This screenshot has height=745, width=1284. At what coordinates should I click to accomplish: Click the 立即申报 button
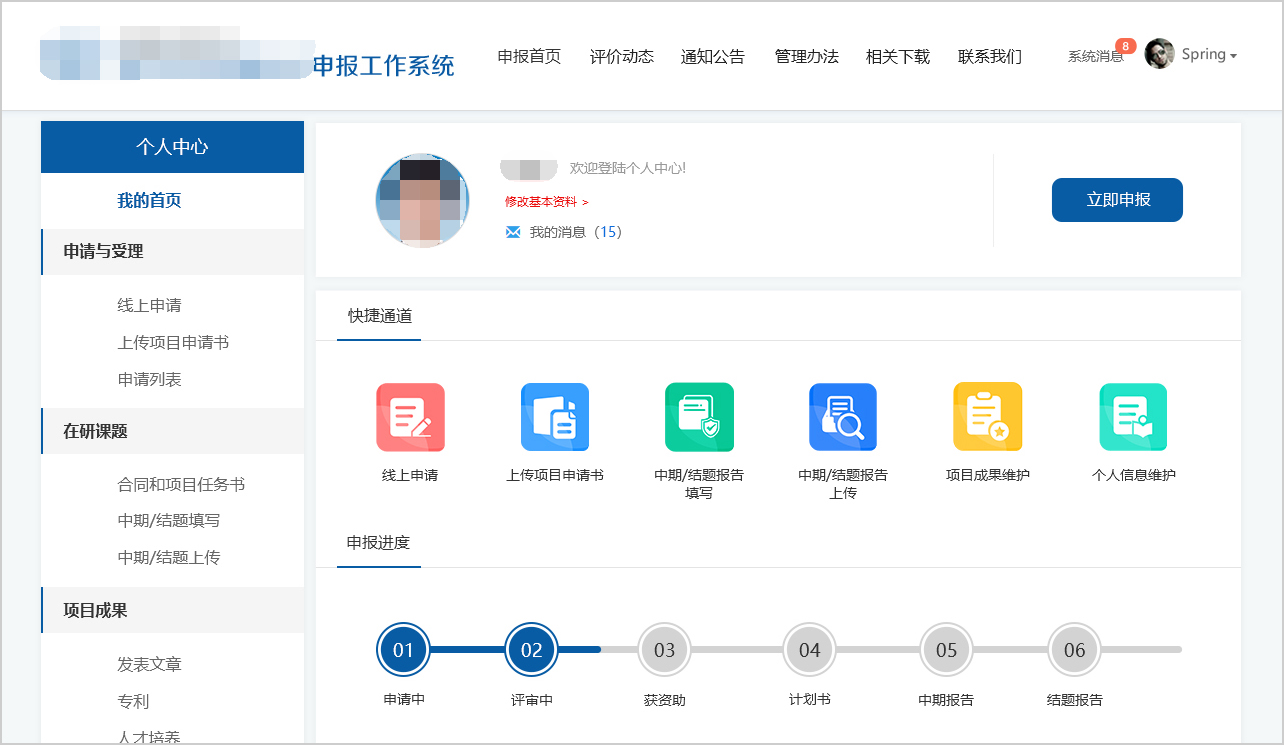(1117, 199)
